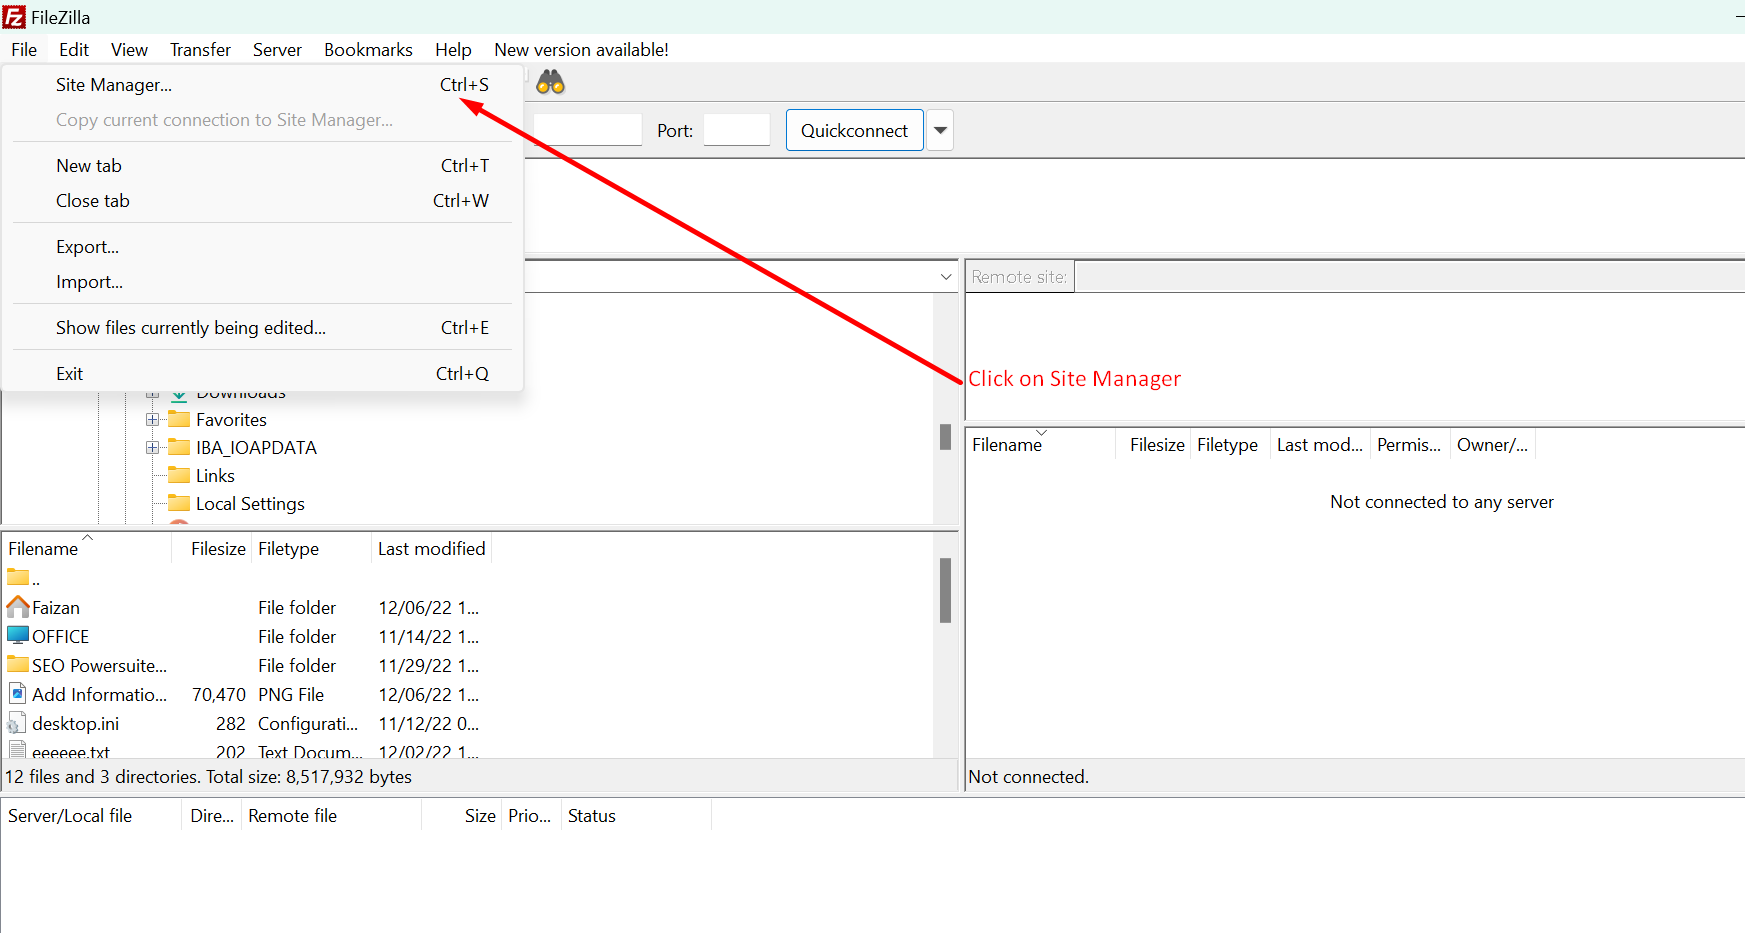Click the Local Settings folder icon
1745x933 pixels.
[x=179, y=503]
